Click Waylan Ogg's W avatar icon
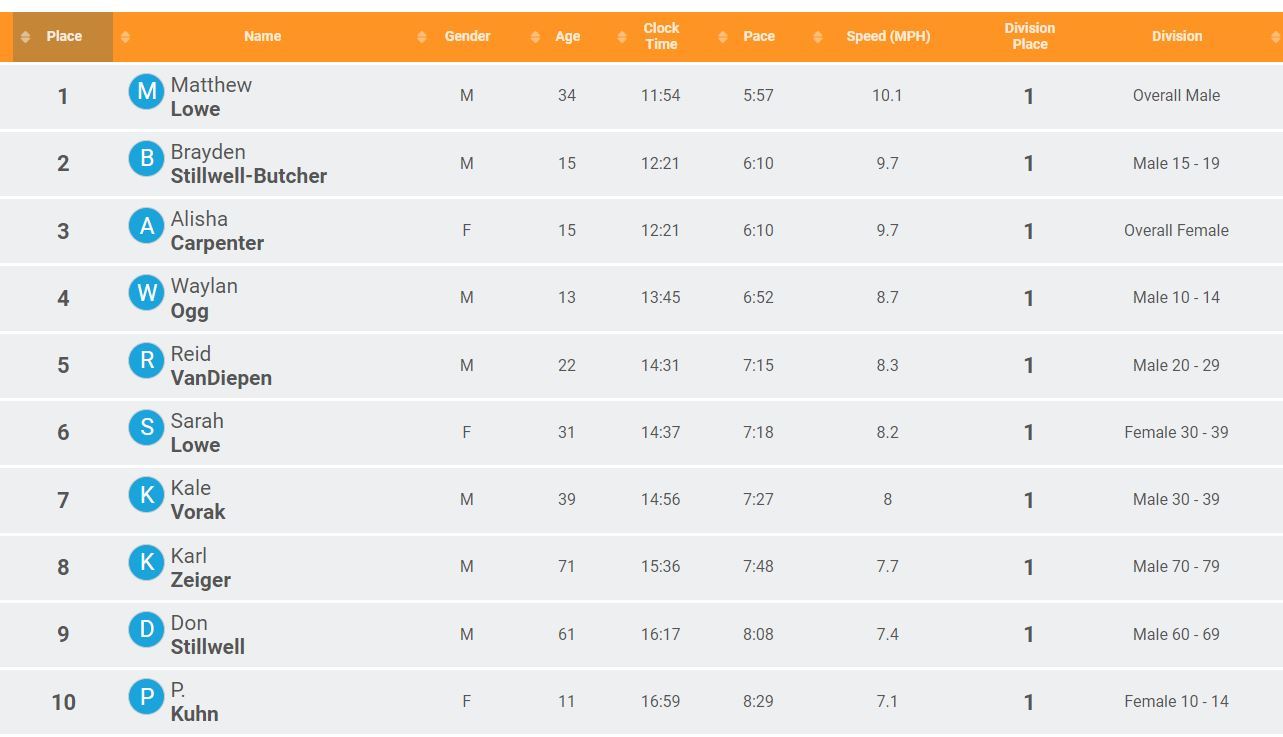1283x737 pixels. tap(146, 293)
